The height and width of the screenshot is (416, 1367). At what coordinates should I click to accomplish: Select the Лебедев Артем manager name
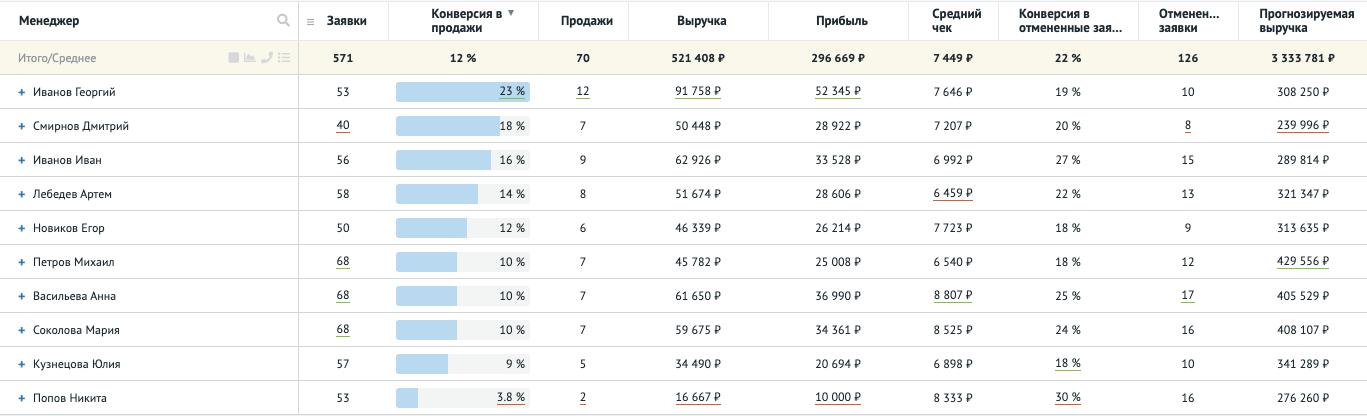pyautogui.click(x=72, y=194)
